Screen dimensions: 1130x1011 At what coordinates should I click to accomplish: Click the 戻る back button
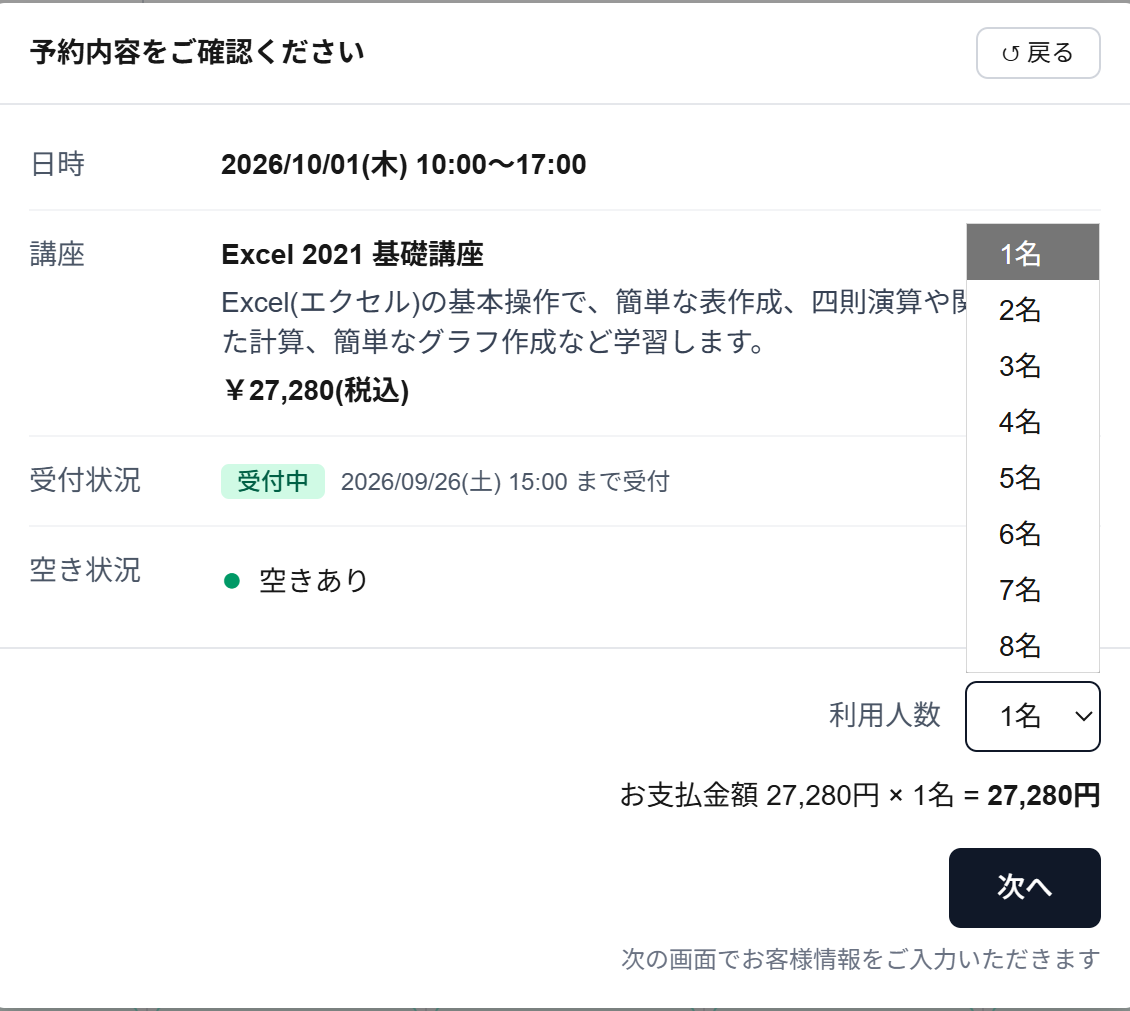click(x=1038, y=53)
